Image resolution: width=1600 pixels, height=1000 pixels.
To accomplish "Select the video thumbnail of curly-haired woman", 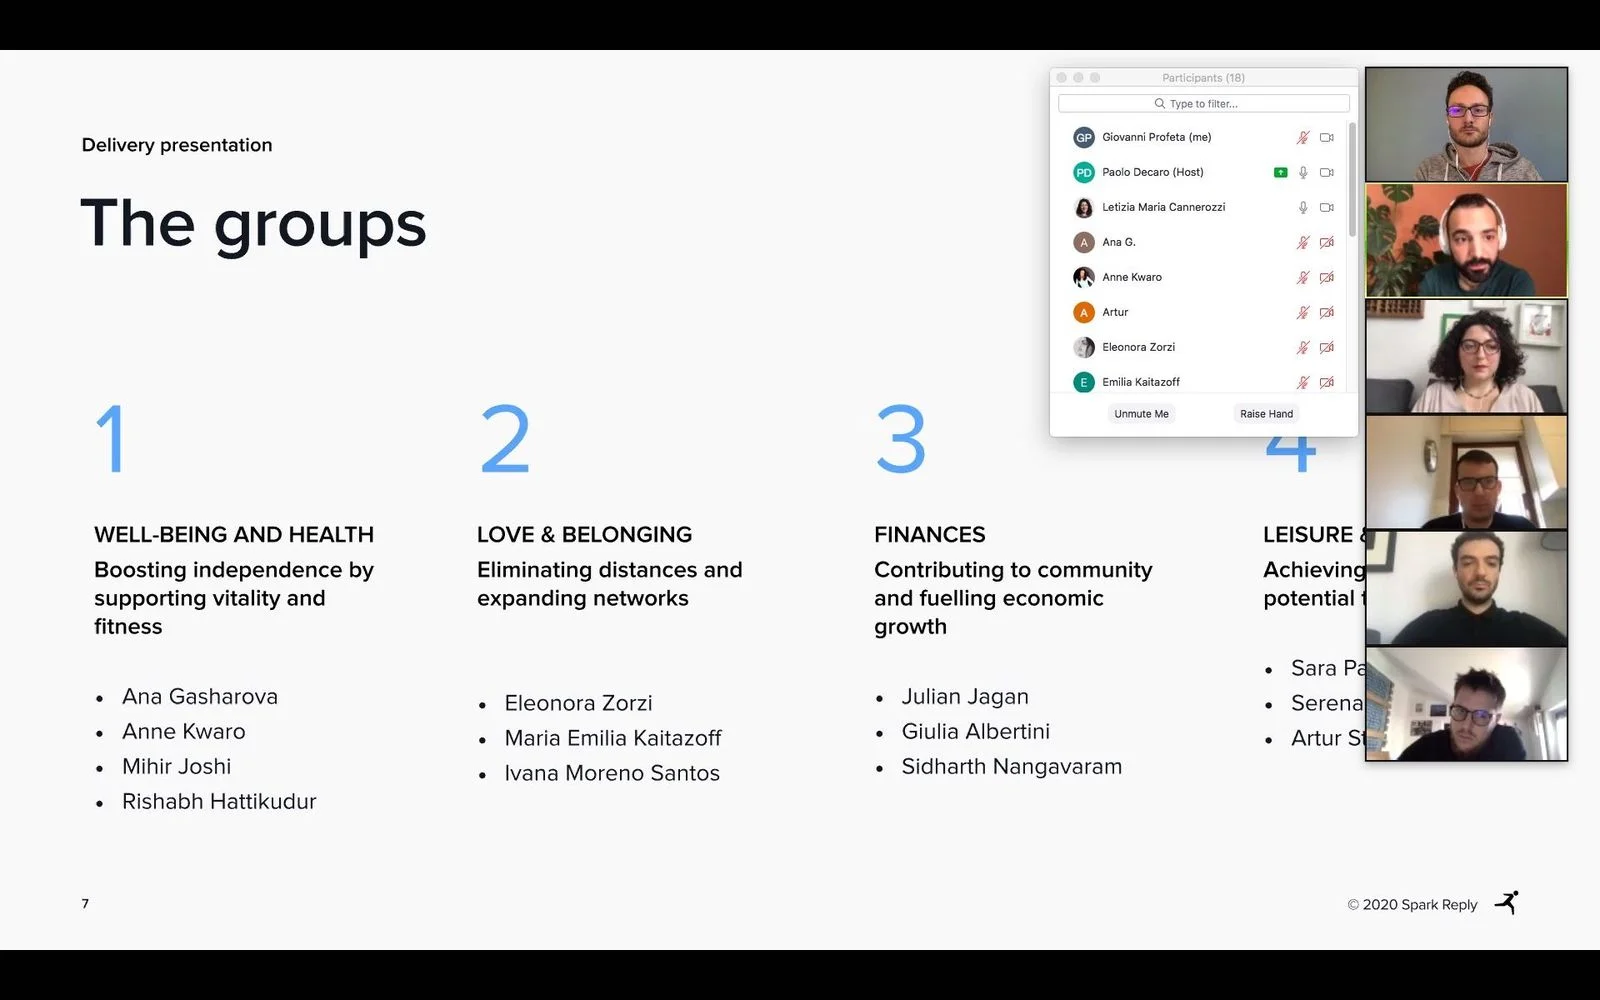I will [1466, 357].
